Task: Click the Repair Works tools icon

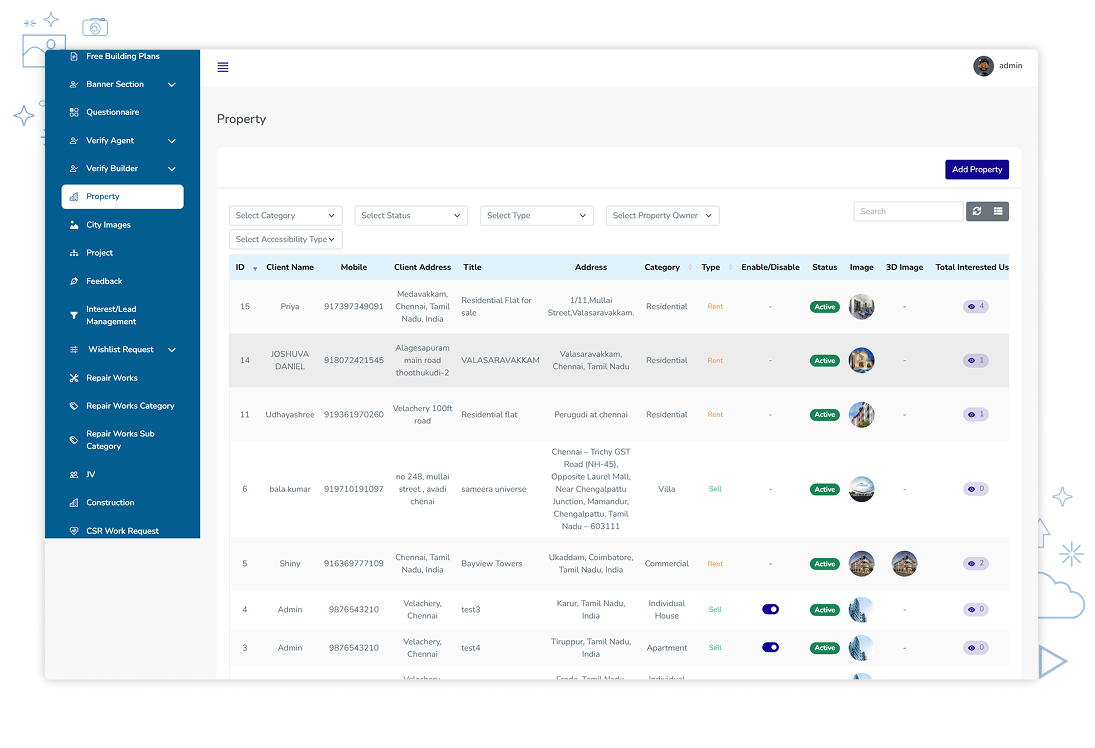Action: point(74,378)
